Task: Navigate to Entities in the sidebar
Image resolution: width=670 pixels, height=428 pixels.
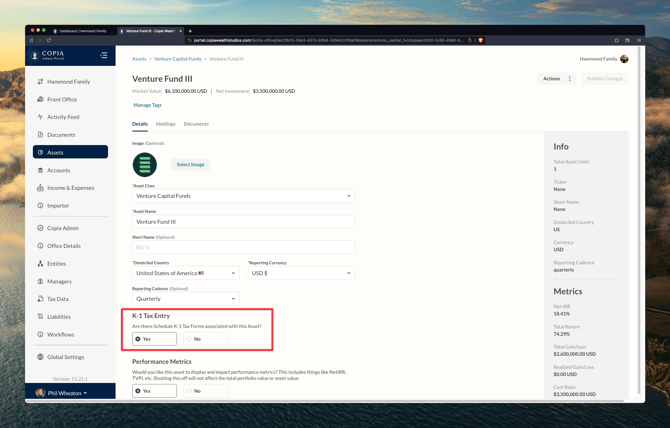Action: 56,264
